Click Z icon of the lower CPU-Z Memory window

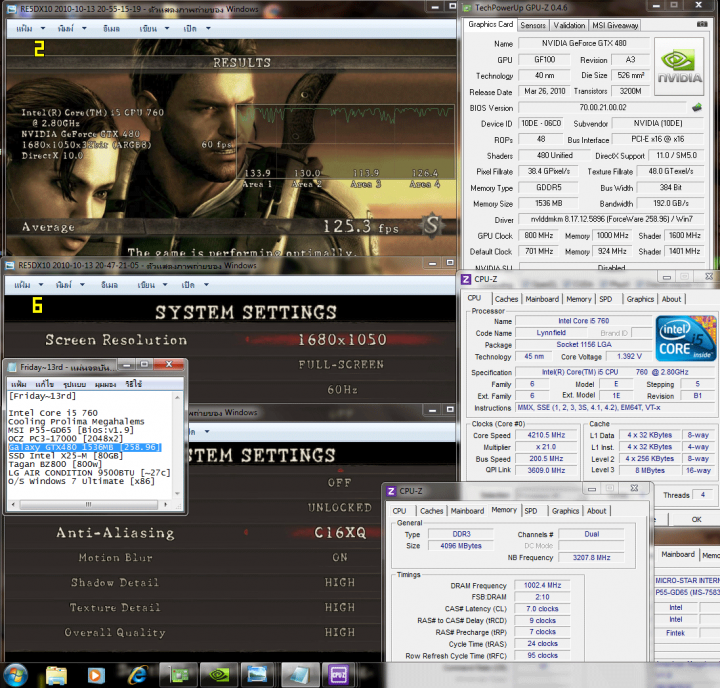tap(391, 491)
